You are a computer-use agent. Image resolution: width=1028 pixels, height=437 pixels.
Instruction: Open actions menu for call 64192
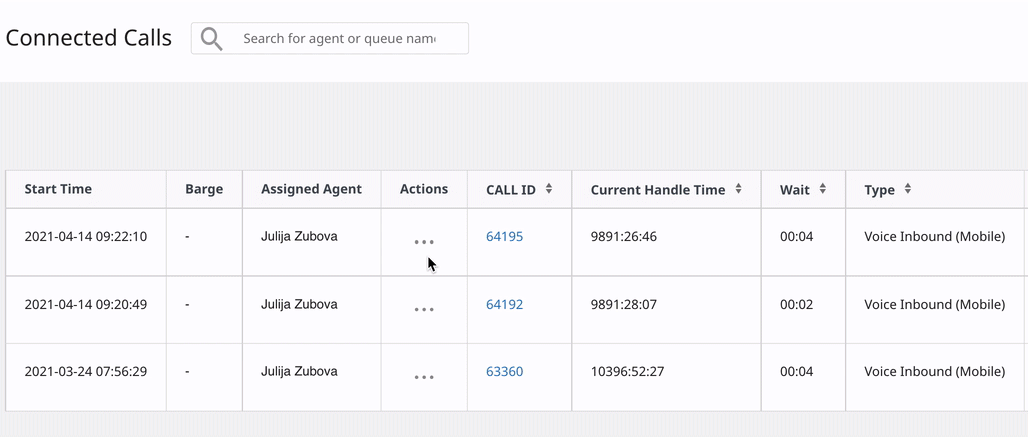point(424,310)
